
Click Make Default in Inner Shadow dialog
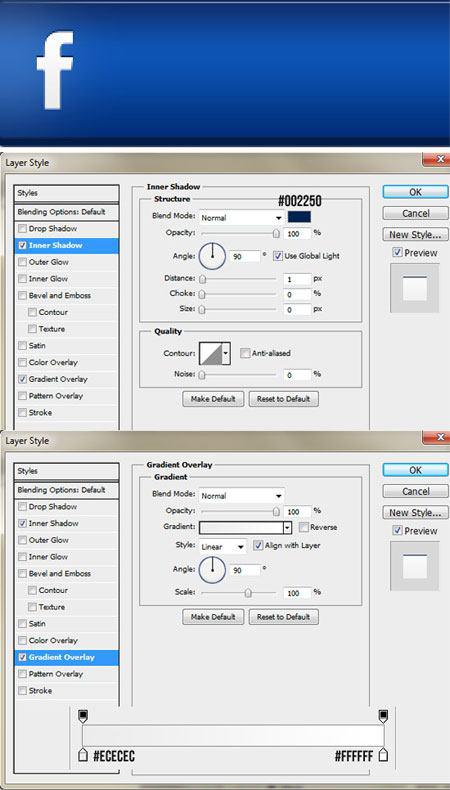213,399
